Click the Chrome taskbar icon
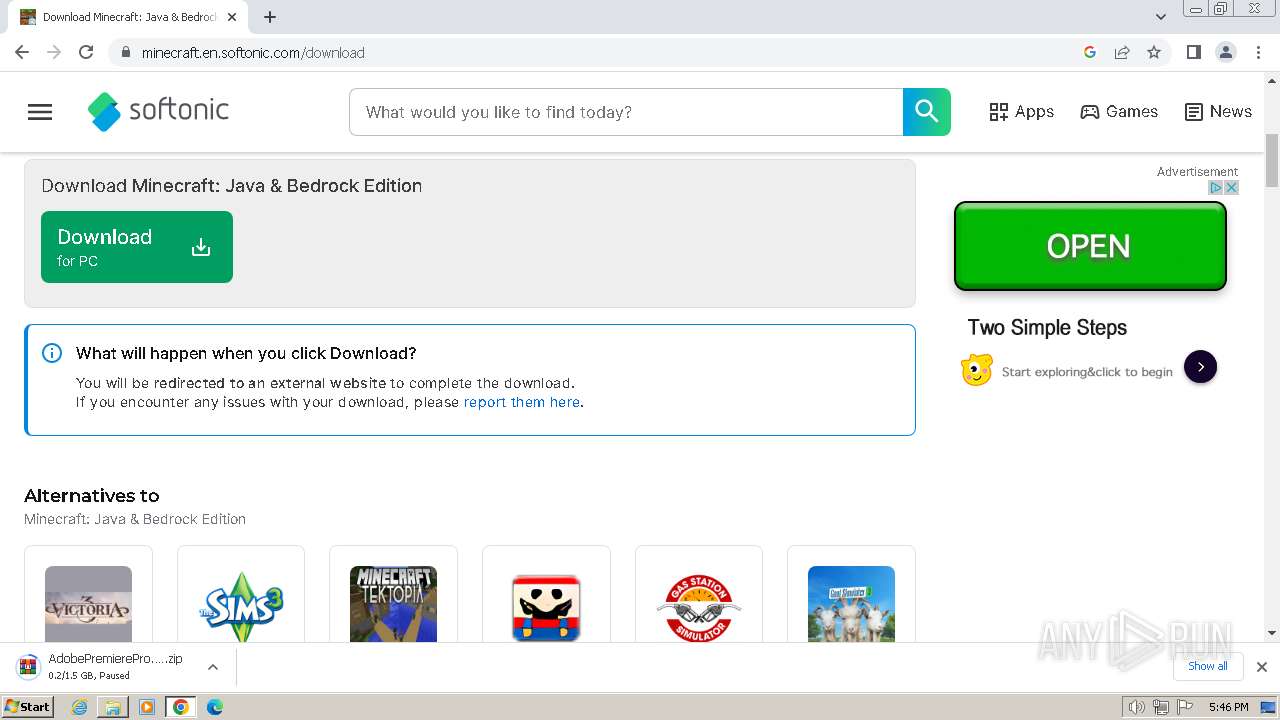The height and width of the screenshot is (720, 1280). 181,707
